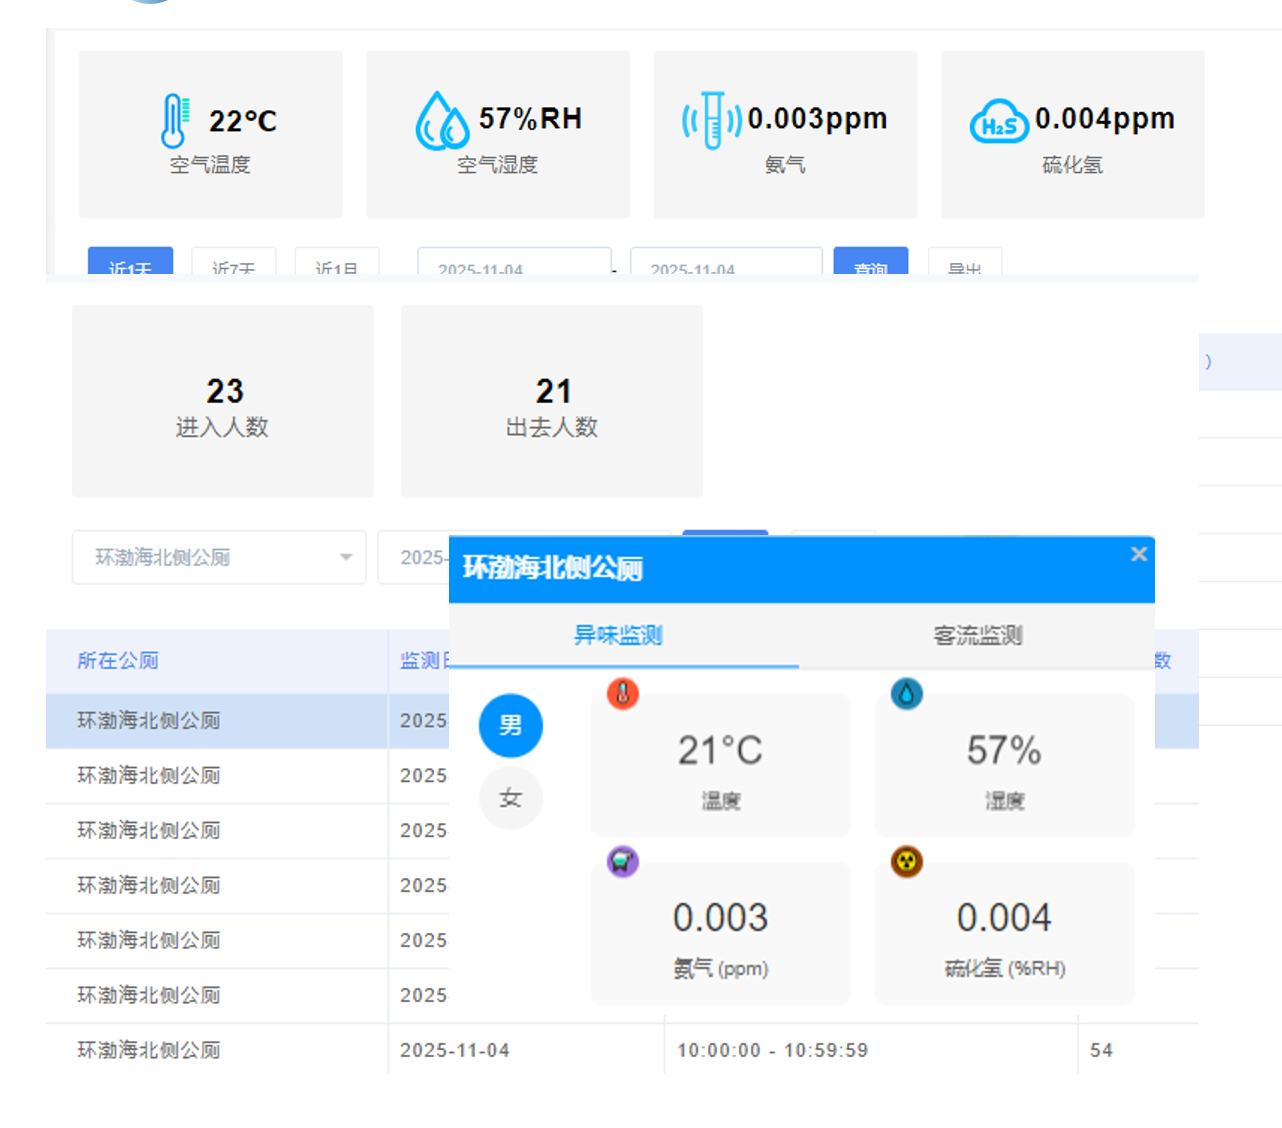Image resolution: width=1282 pixels, height=1128 pixels.
Task: Click the thermometer icon beside 22°C 空气温度
Action: pyautogui.click(x=175, y=121)
